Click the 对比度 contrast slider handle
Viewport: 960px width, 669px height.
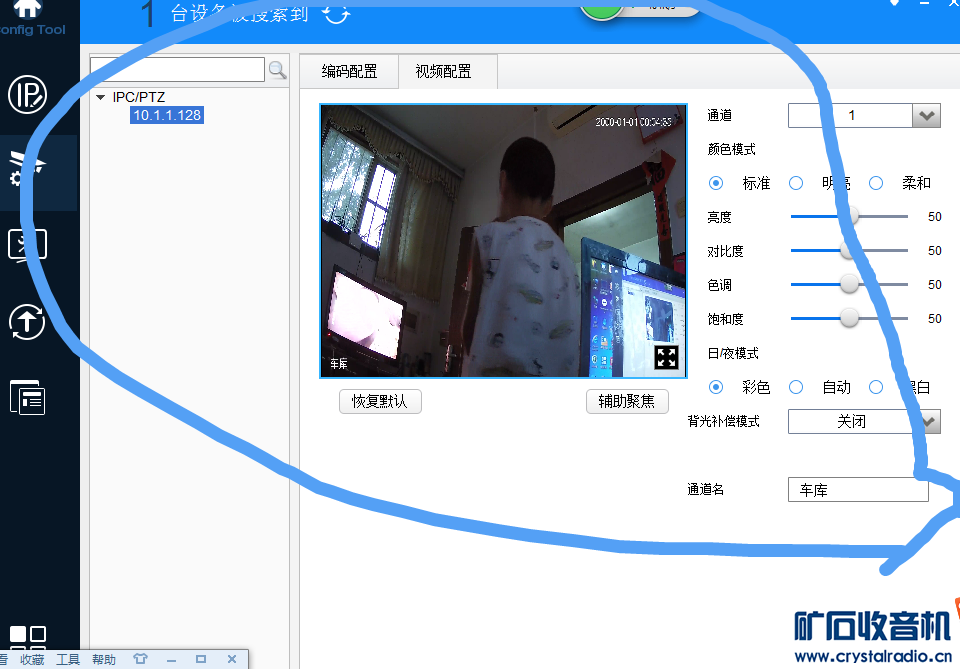[x=849, y=250]
